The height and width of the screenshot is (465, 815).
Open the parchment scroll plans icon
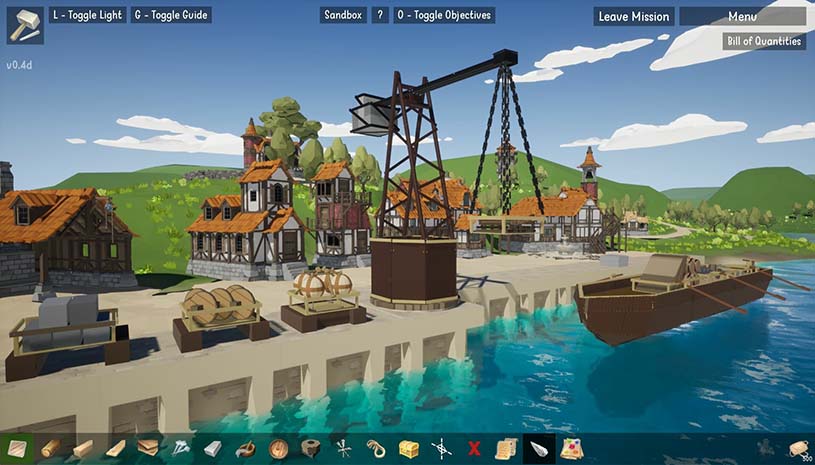[506, 448]
